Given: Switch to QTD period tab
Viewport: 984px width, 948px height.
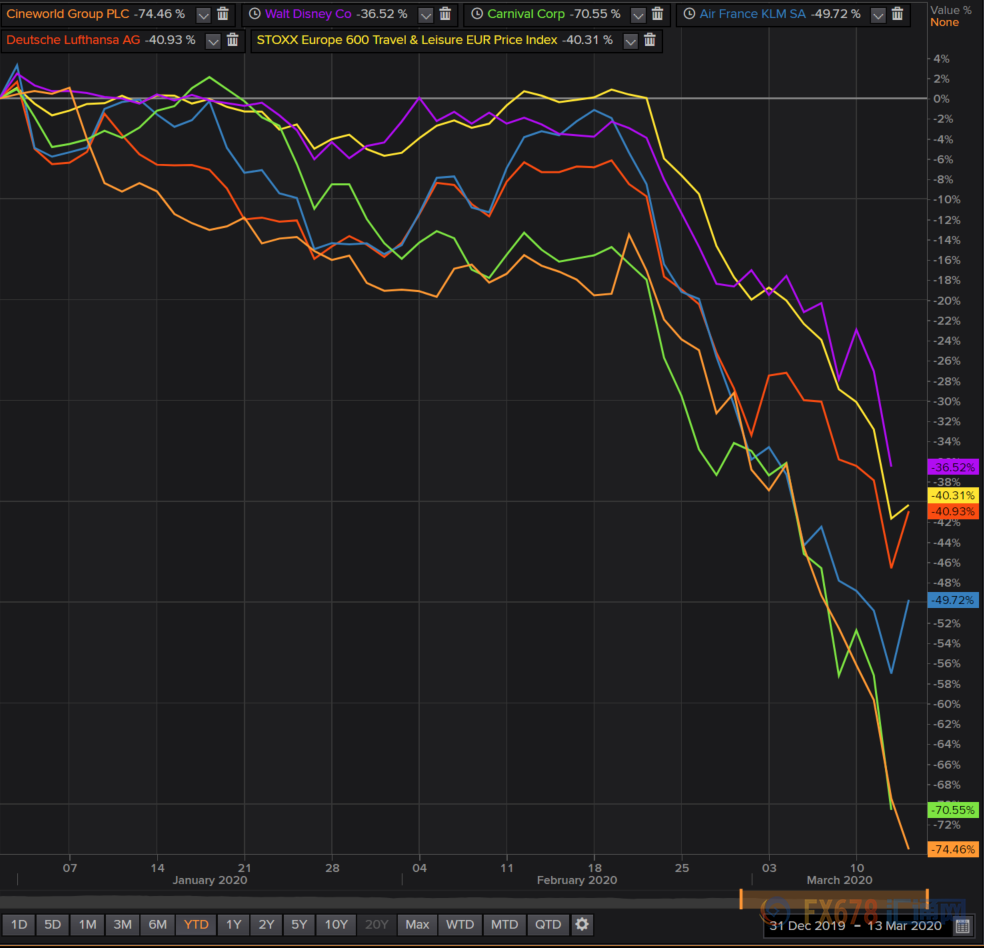Looking at the screenshot, I should tap(547, 924).
